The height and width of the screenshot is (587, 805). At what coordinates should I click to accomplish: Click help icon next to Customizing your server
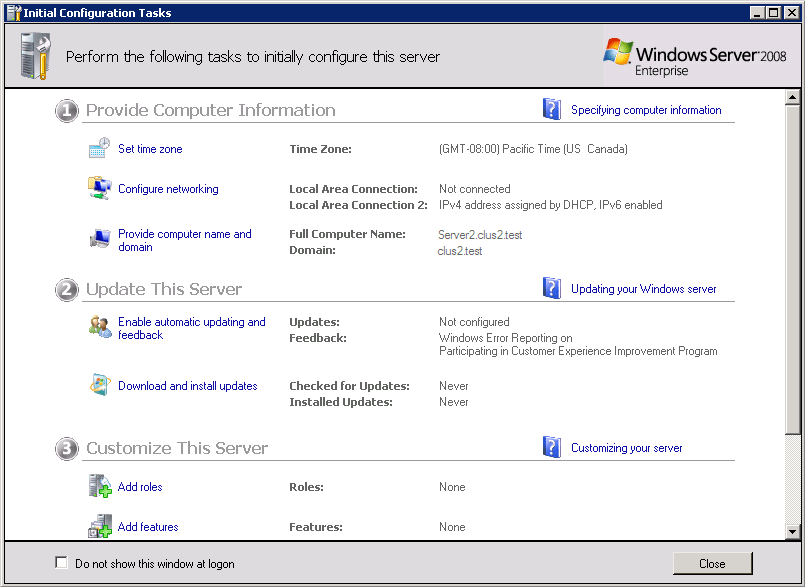click(x=551, y=447)
